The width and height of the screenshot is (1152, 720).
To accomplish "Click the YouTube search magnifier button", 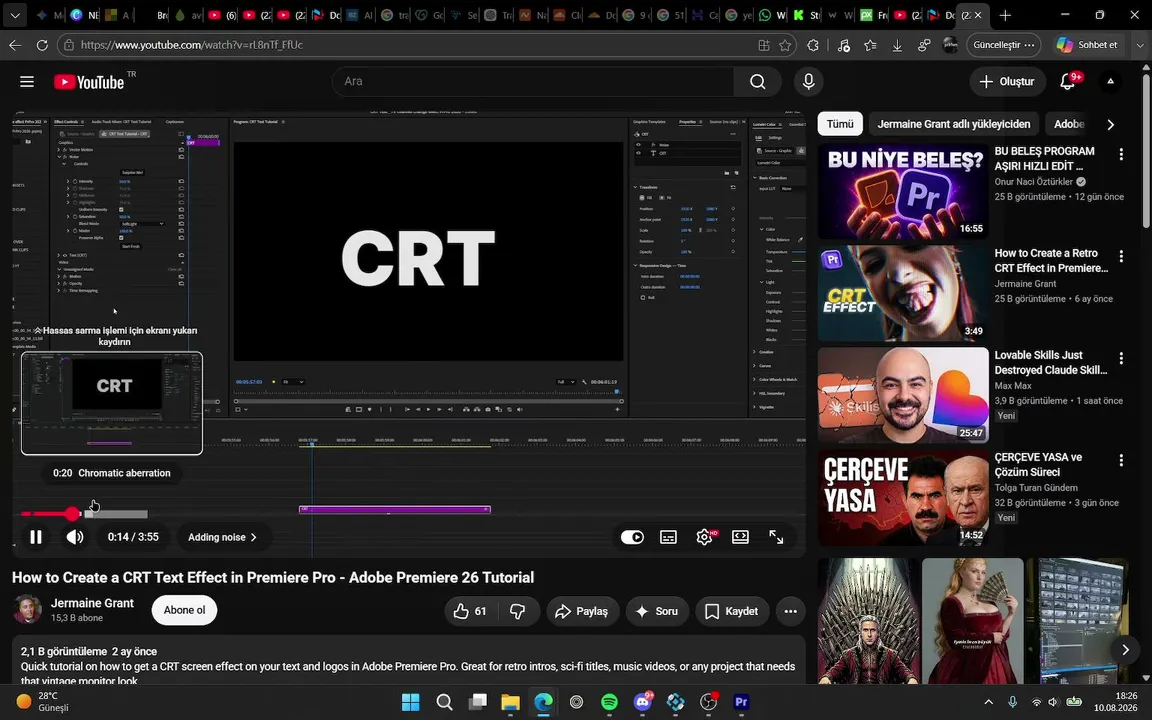I will (757, 82).
